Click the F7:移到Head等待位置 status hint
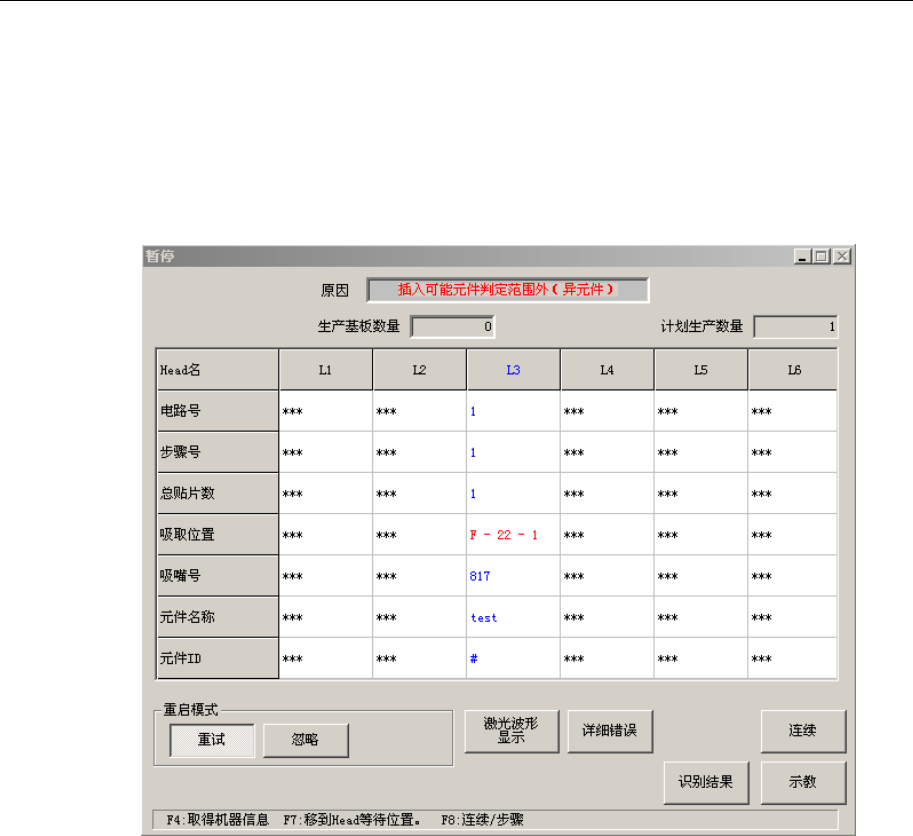This screenshot has width=913, height=836. [352, 820]
